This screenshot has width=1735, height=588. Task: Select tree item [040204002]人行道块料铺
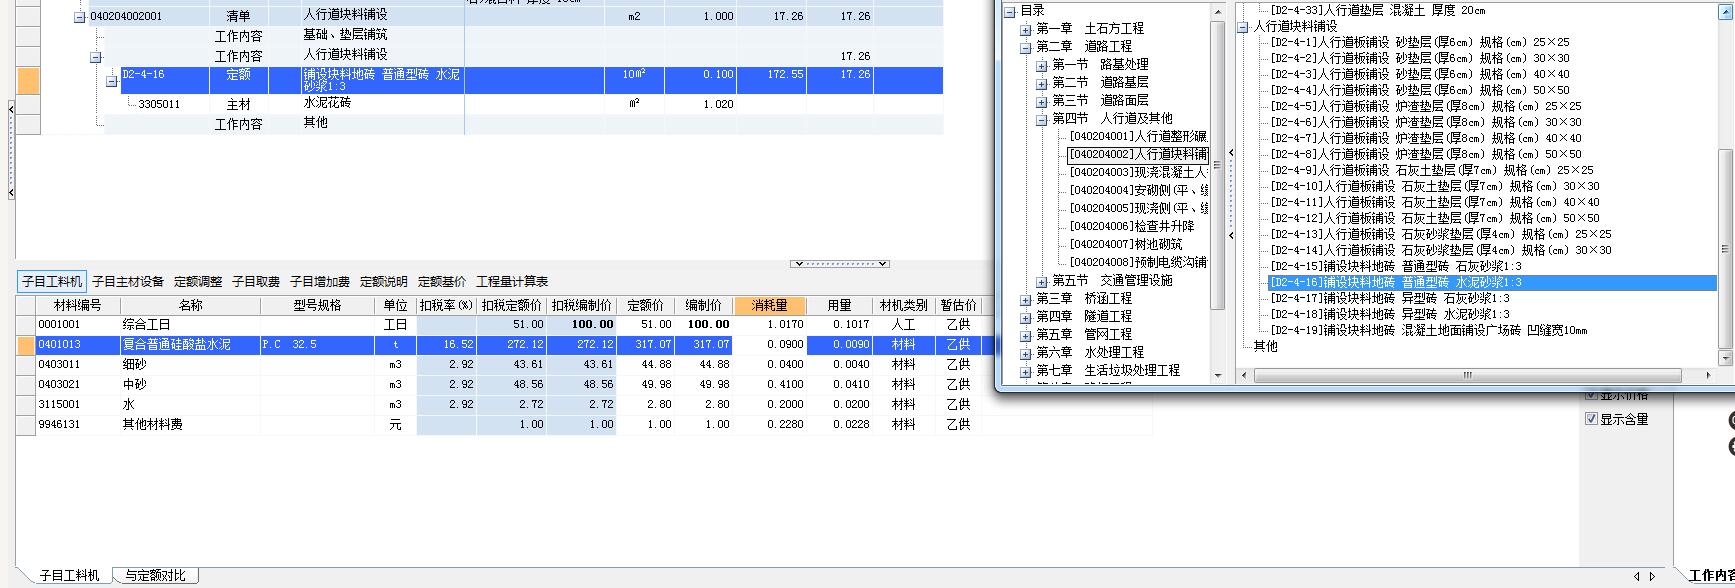point(1138,155)
